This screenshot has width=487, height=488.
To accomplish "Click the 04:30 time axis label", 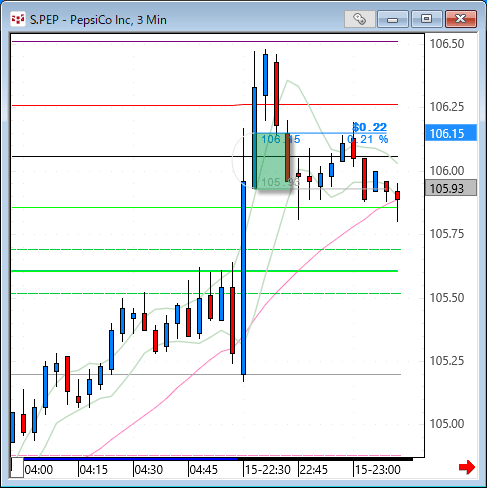I will pos(148,470).
